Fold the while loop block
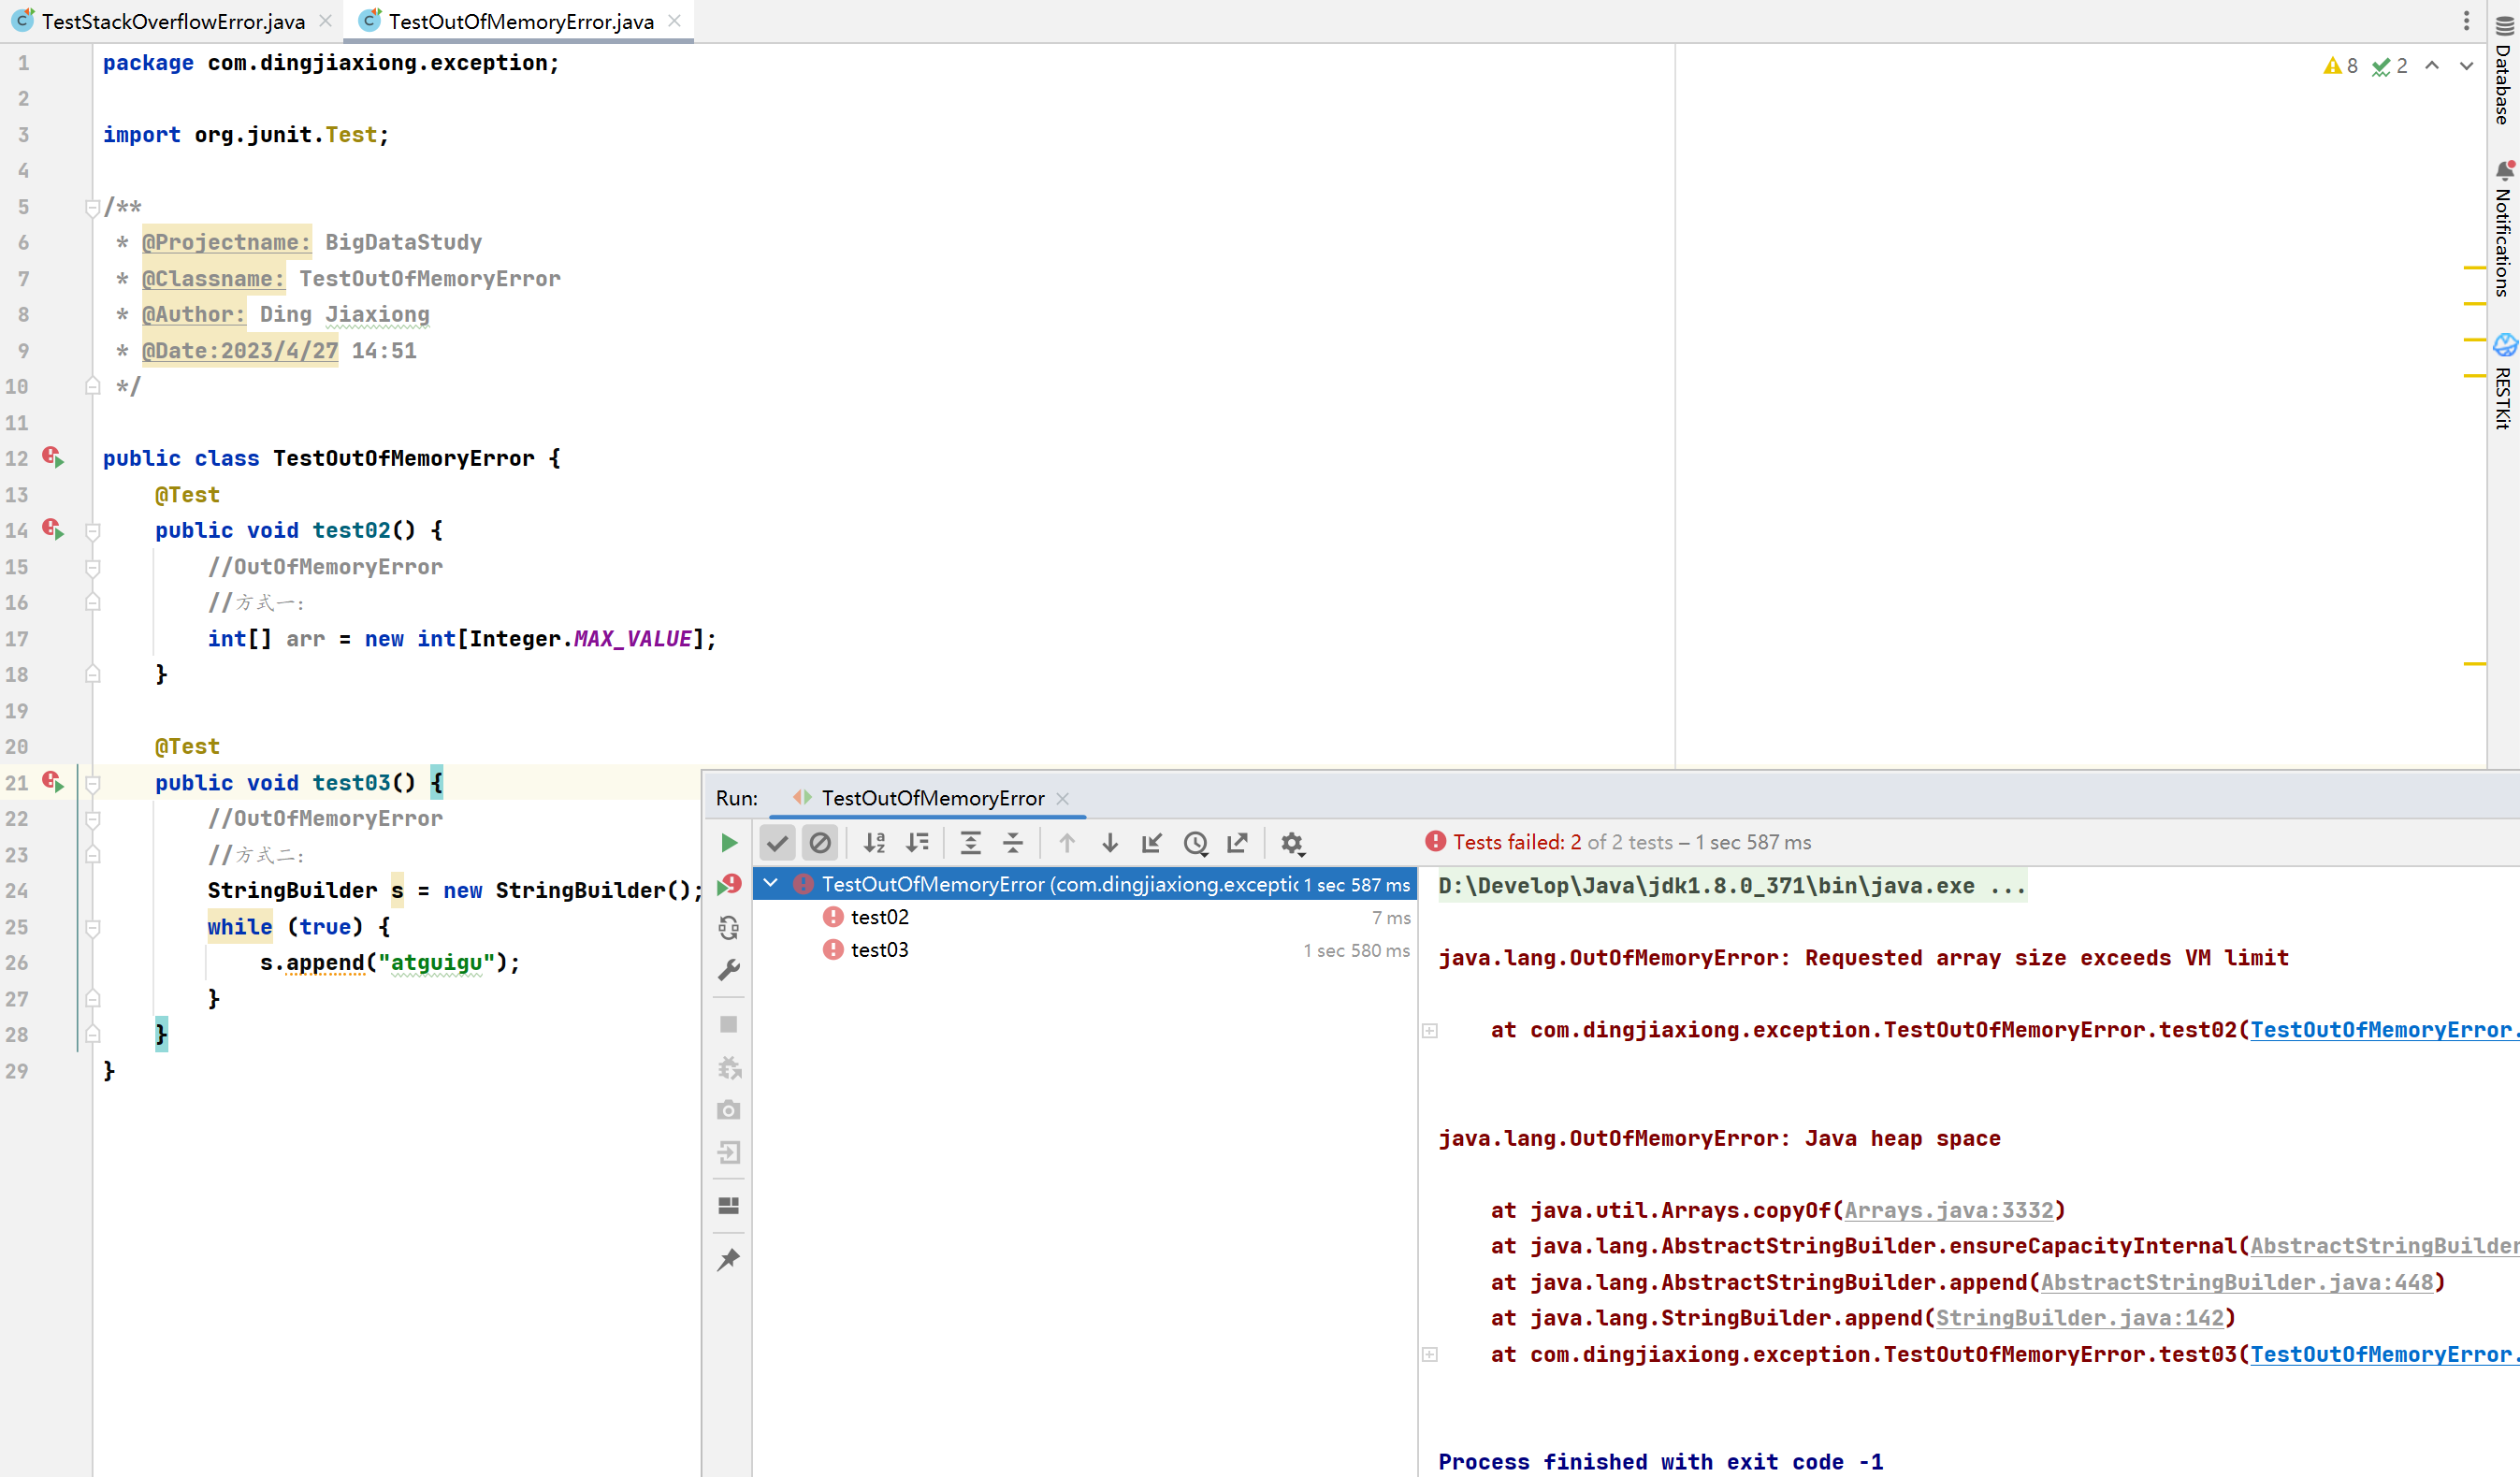The width and height of the screenshot is (2520, 1477). coord(92,927)
